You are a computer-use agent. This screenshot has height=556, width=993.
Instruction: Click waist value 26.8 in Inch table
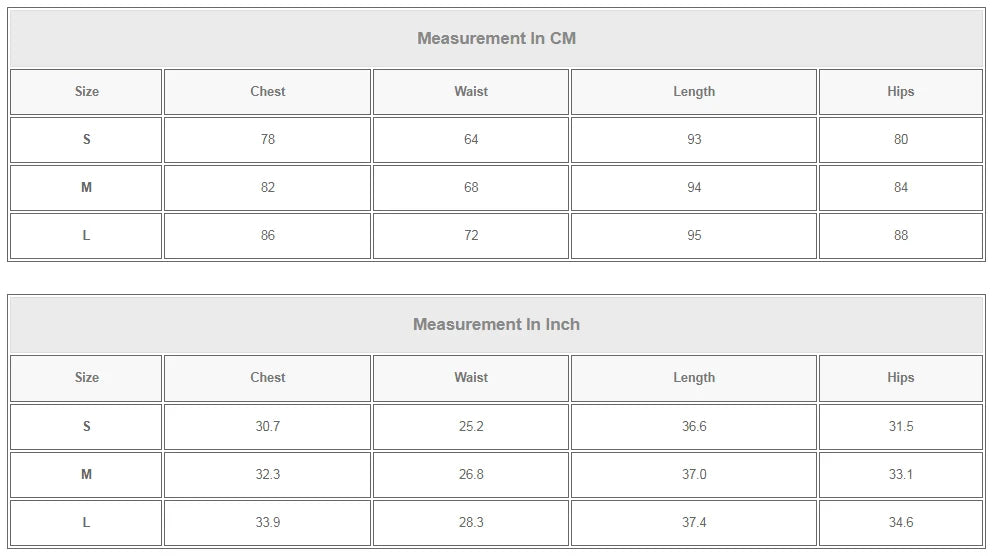click(471, 475)
